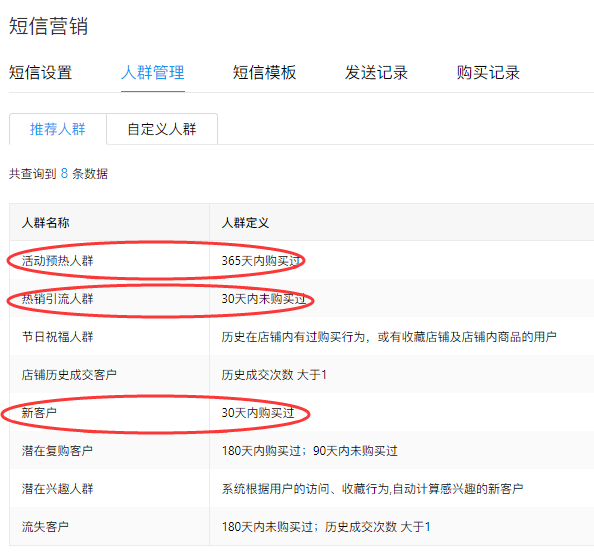Click the 人群定义 column header

(x=245, y=222)
